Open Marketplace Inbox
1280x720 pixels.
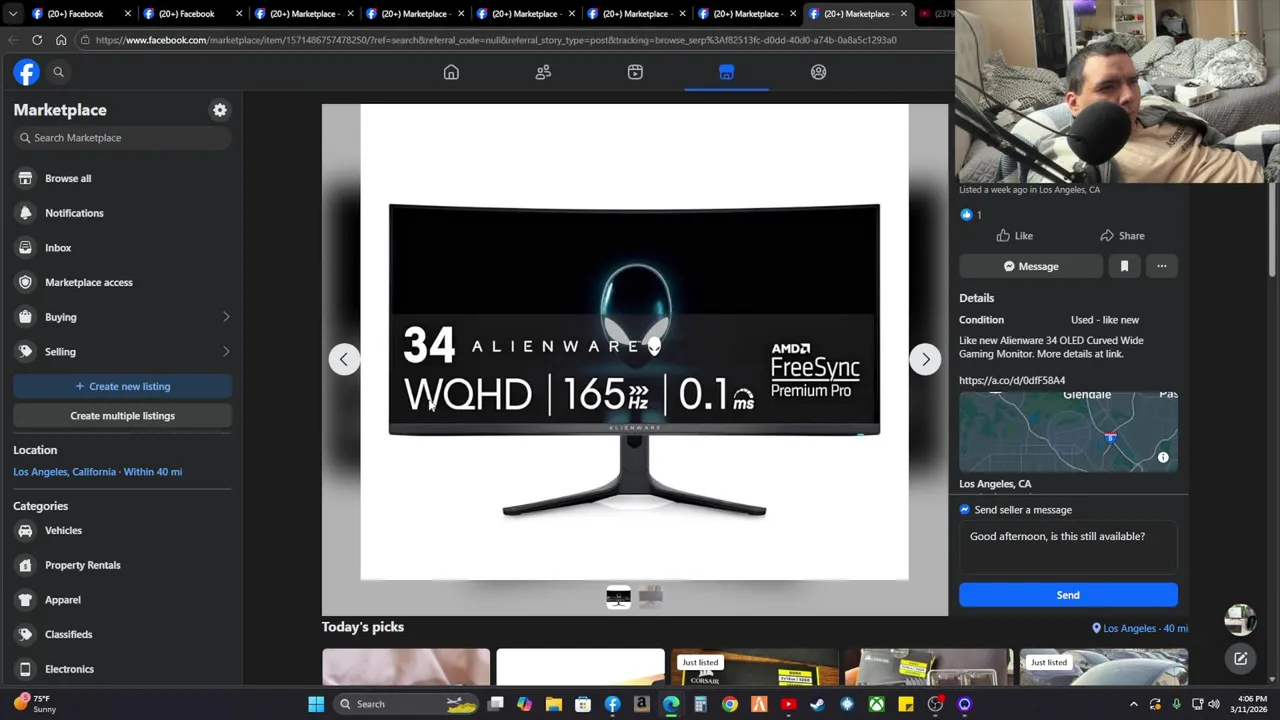122,248
